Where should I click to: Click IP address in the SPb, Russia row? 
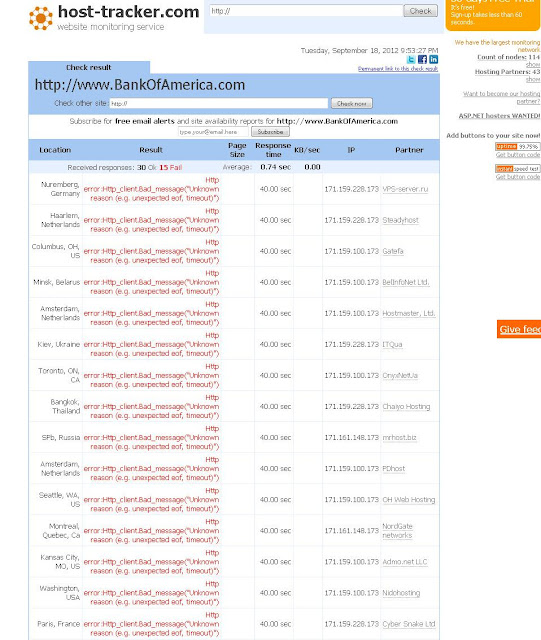pos(352,438)
